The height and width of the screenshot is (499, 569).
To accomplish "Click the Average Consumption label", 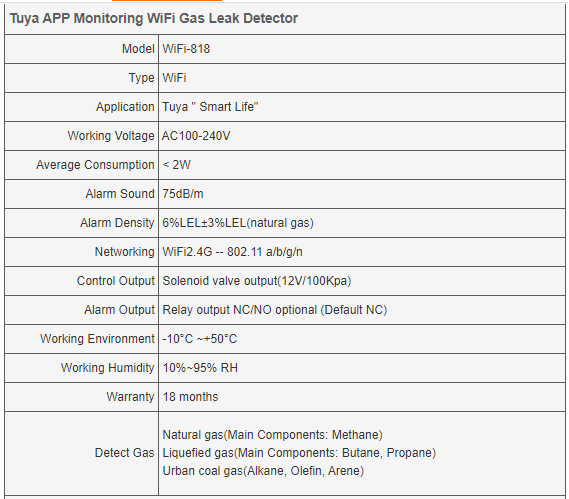I will (x=95, y=165).
